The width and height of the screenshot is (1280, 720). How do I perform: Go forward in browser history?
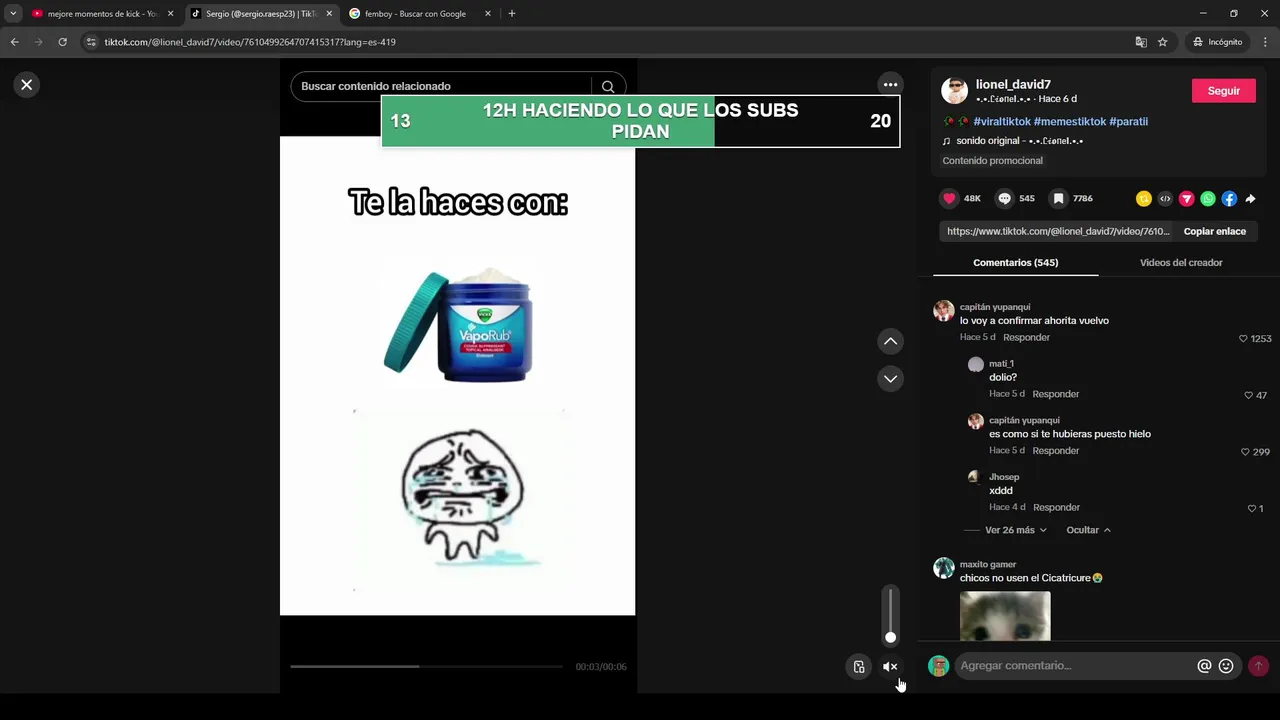coord(38,42)
